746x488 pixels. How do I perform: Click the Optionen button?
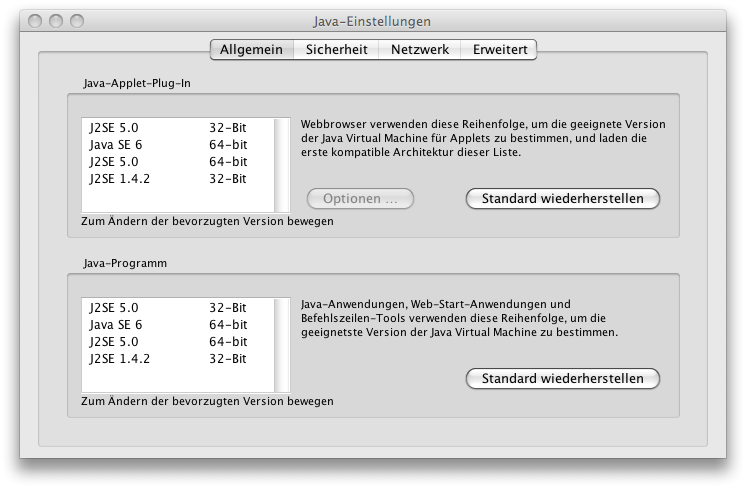coord(360,199)
